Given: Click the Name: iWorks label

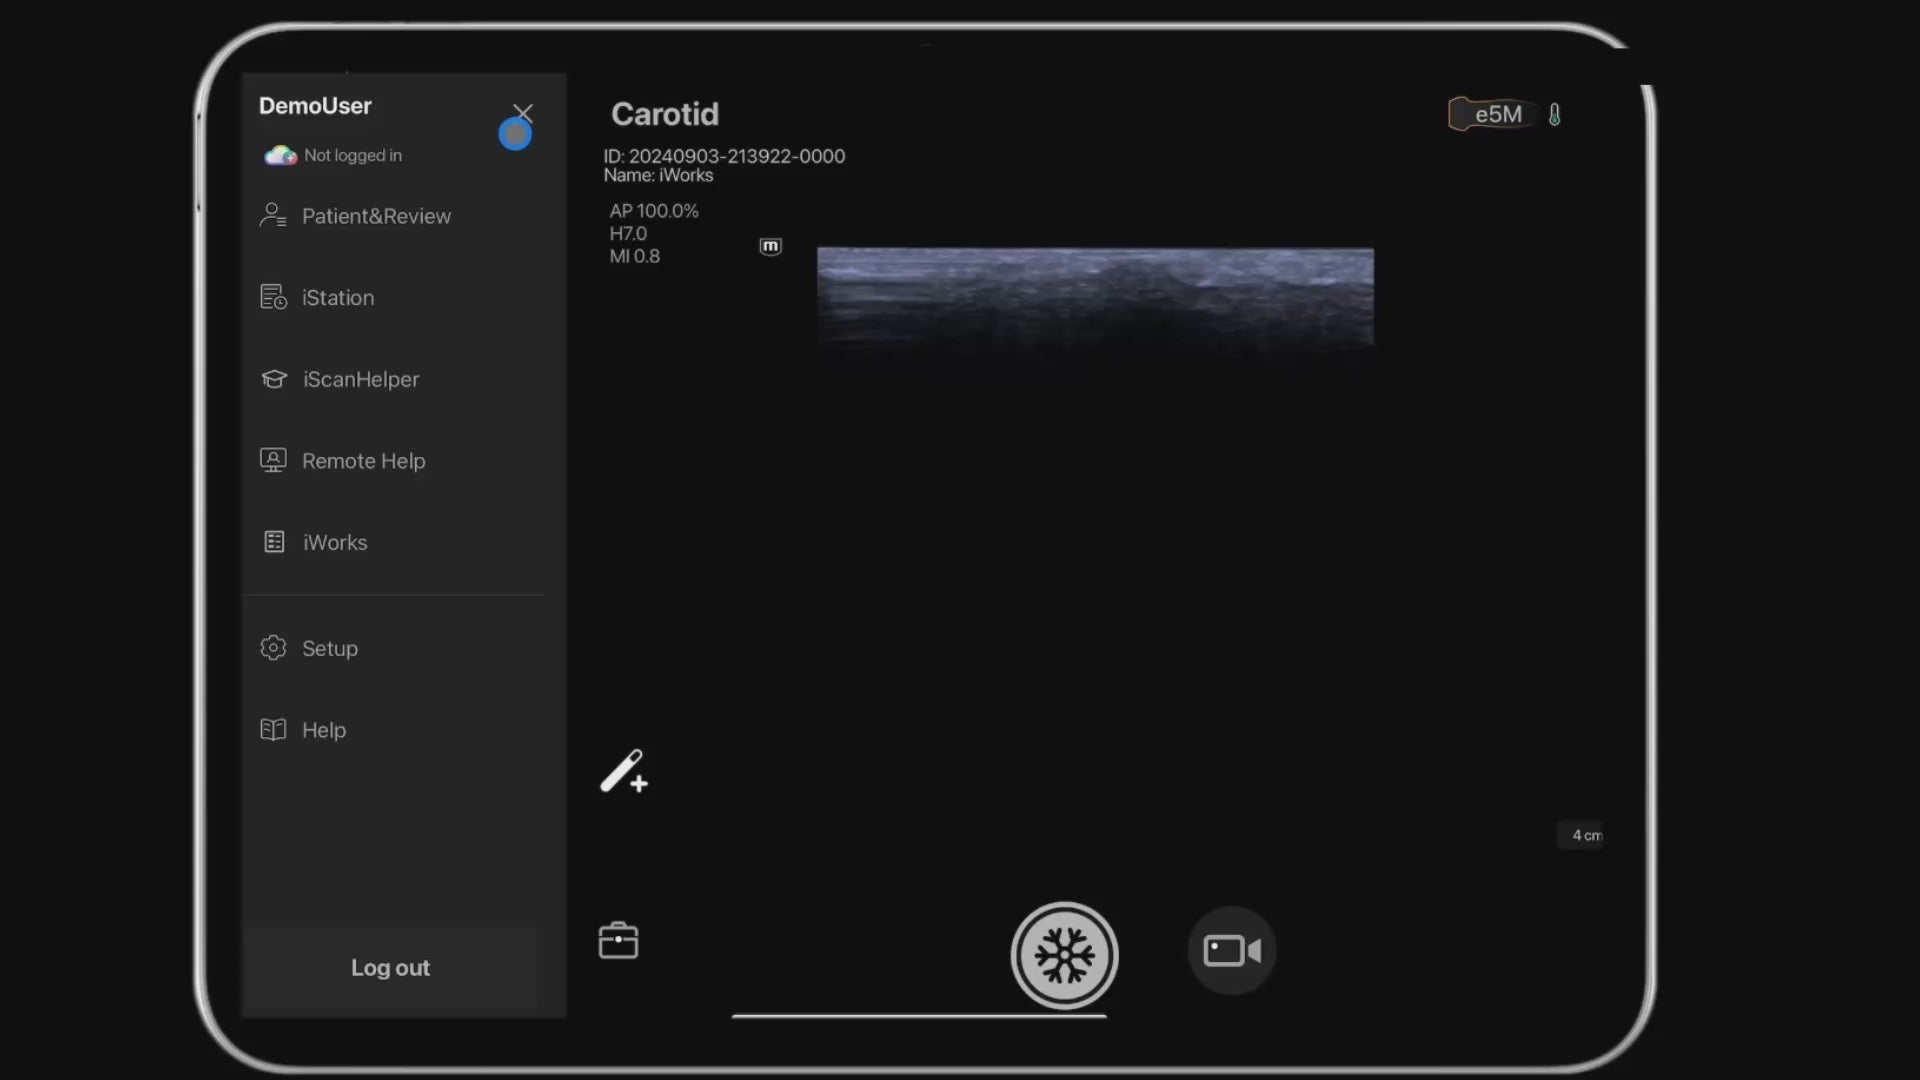Looking at the screenshot, I should pyautogui.click(x=658, y=175).
